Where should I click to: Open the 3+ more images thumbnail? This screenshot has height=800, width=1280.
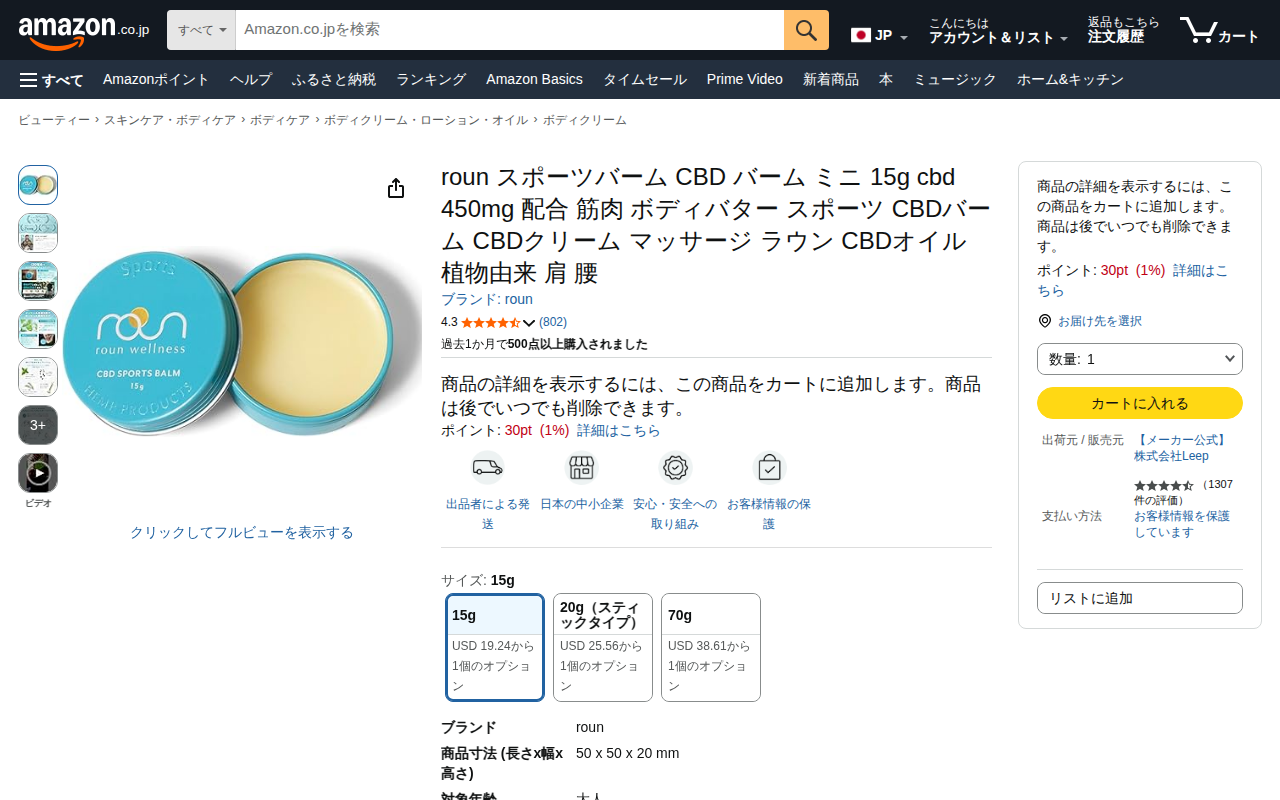pos(38,425)
